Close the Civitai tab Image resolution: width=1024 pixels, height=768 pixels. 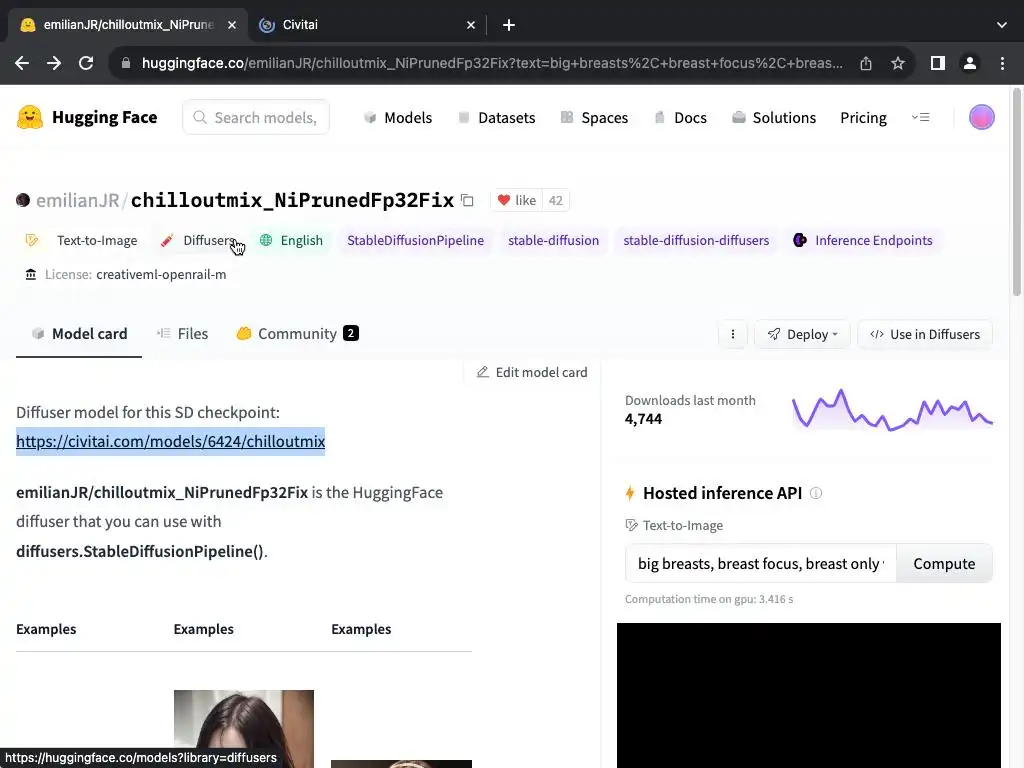[471, 25]
